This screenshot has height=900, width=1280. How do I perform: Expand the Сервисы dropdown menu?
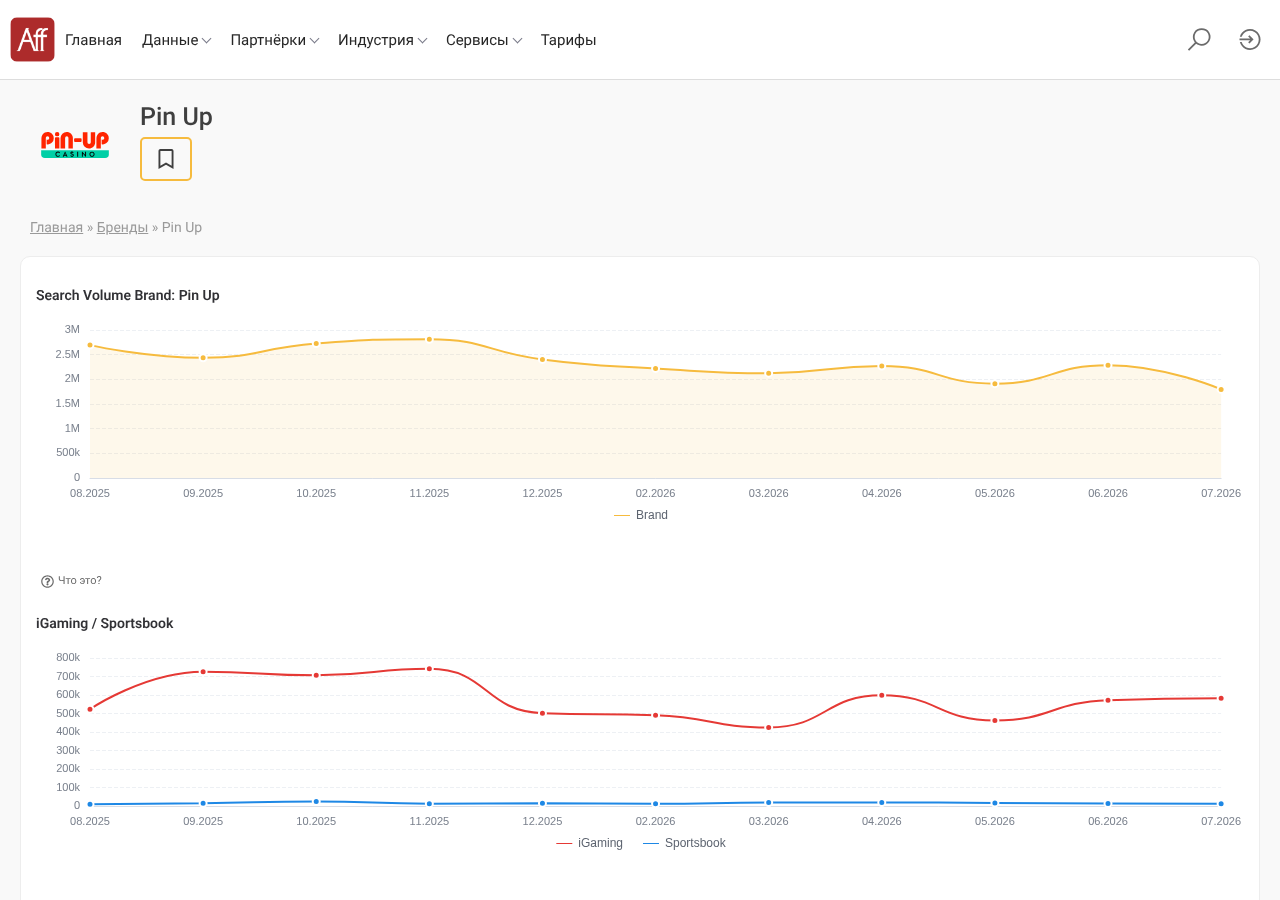click(484, 40)
